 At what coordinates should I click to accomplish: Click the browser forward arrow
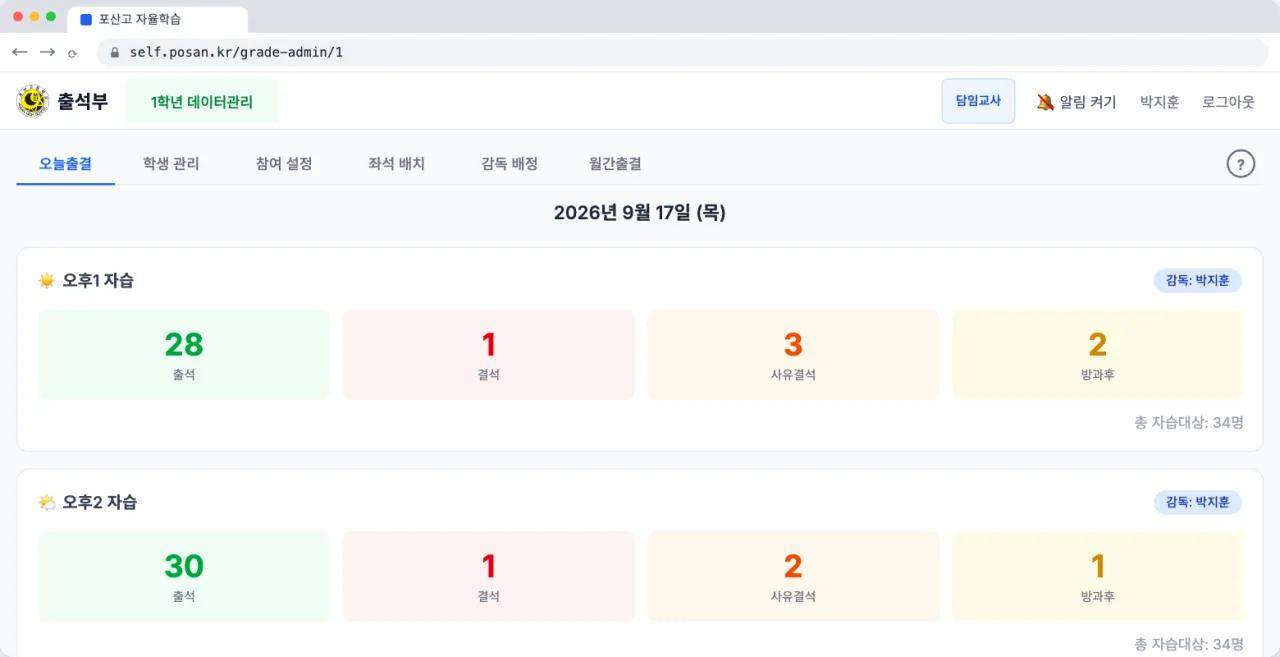click(x=47, y=52)
